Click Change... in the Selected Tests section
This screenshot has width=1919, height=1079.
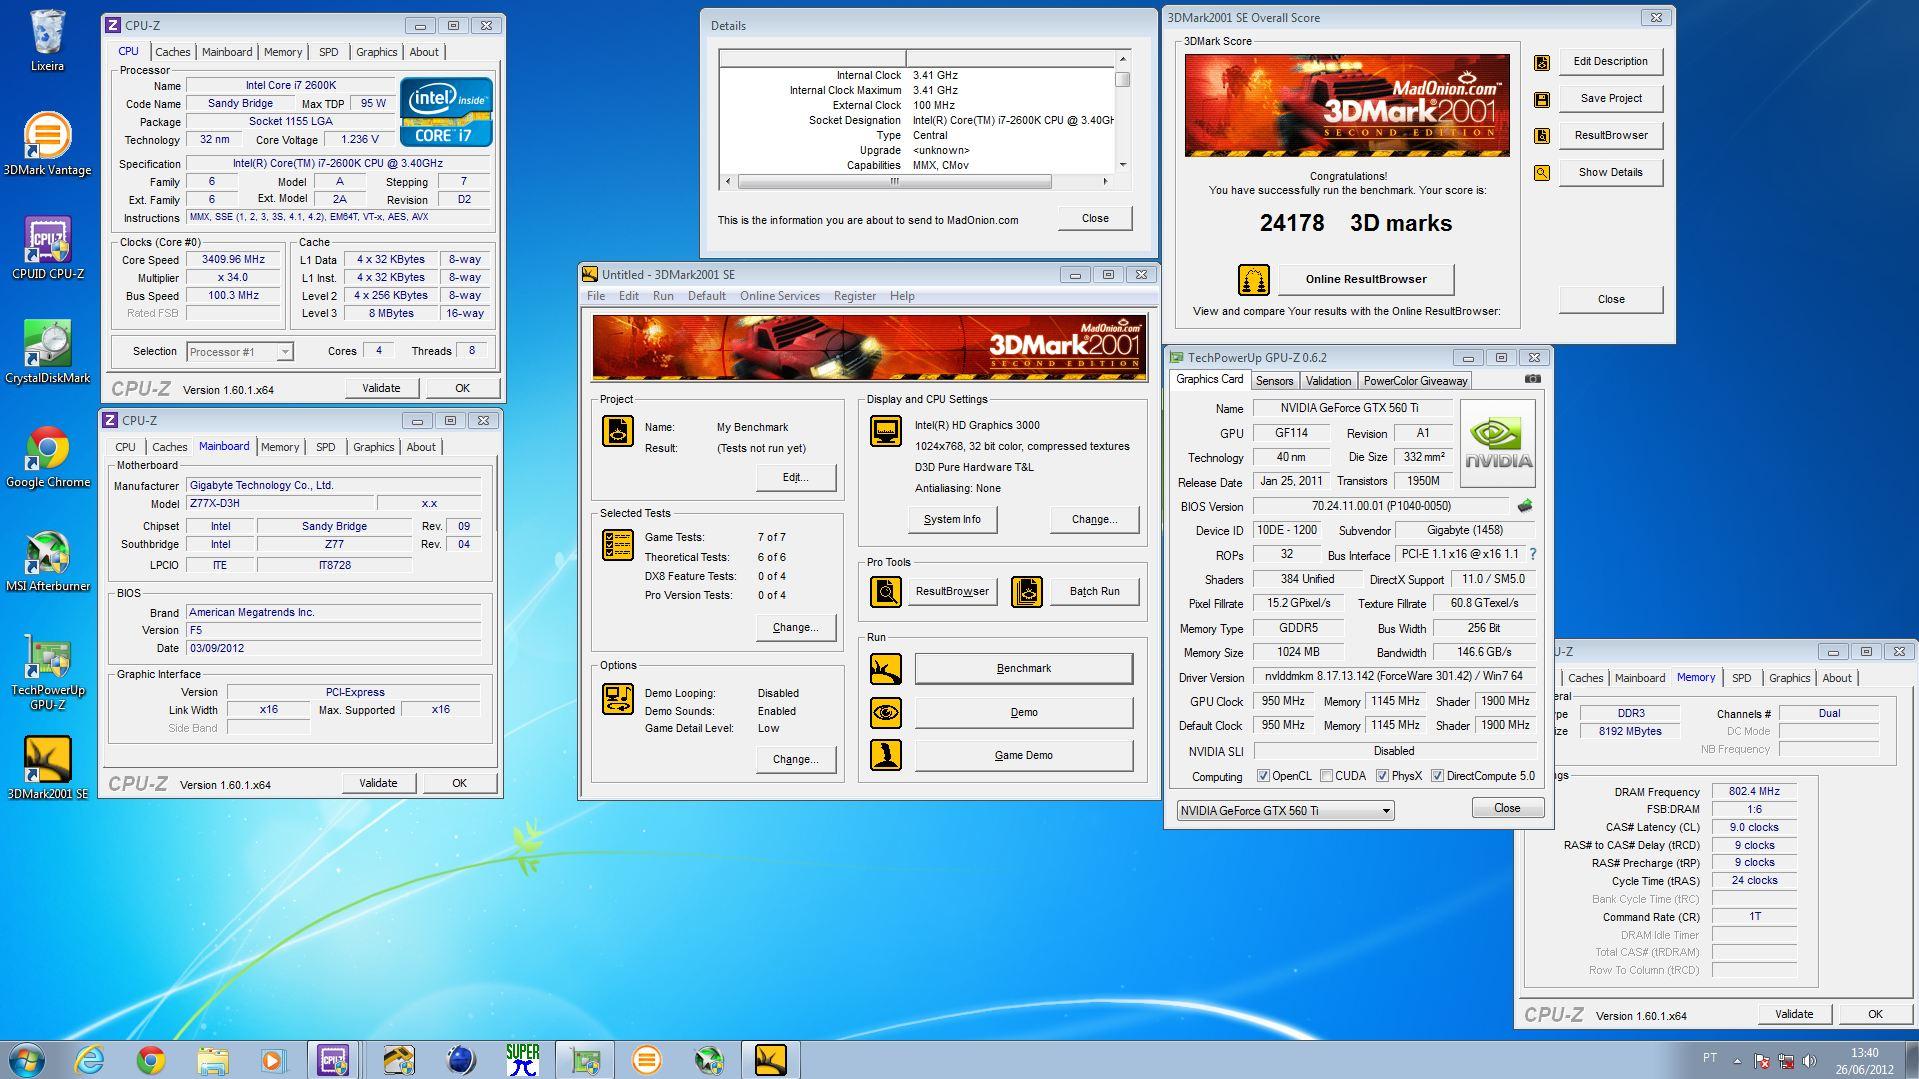pos(795,628)
